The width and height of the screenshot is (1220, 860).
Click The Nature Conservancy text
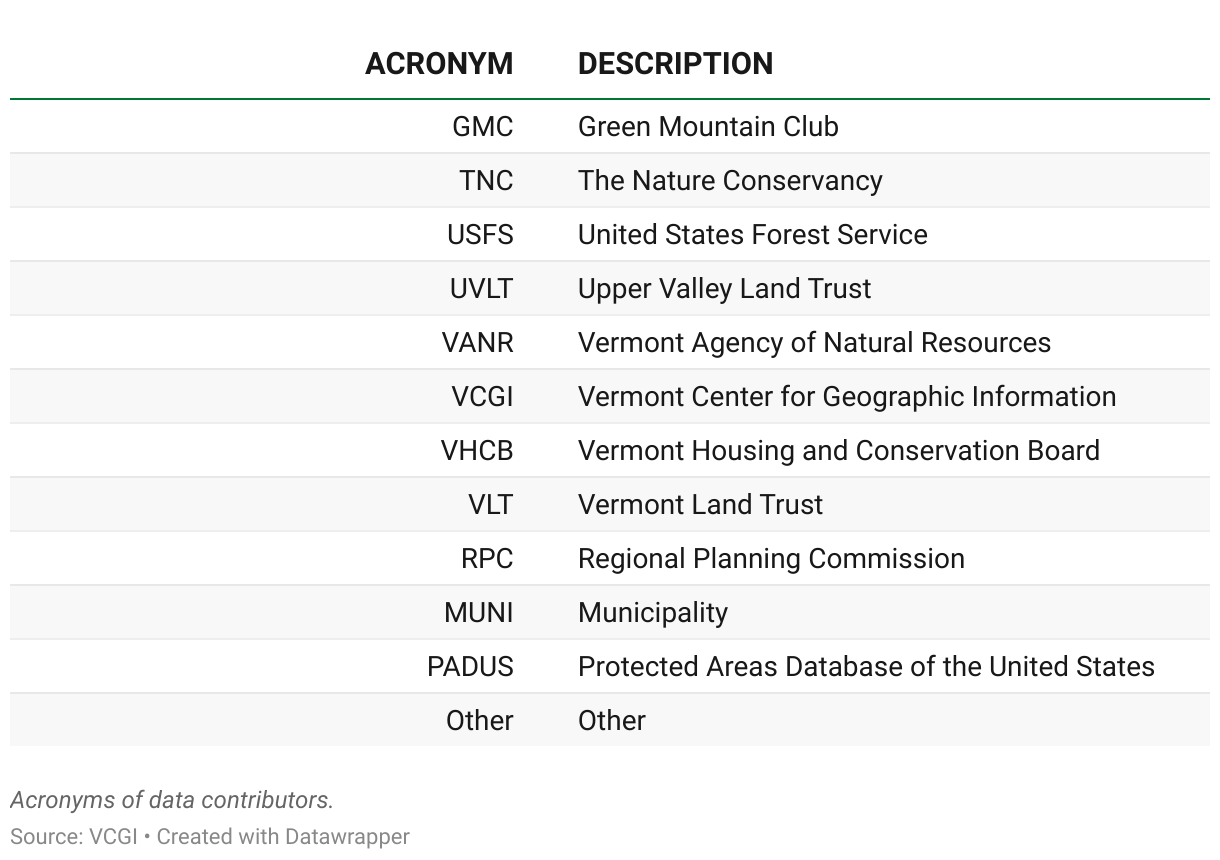(730, 181)
